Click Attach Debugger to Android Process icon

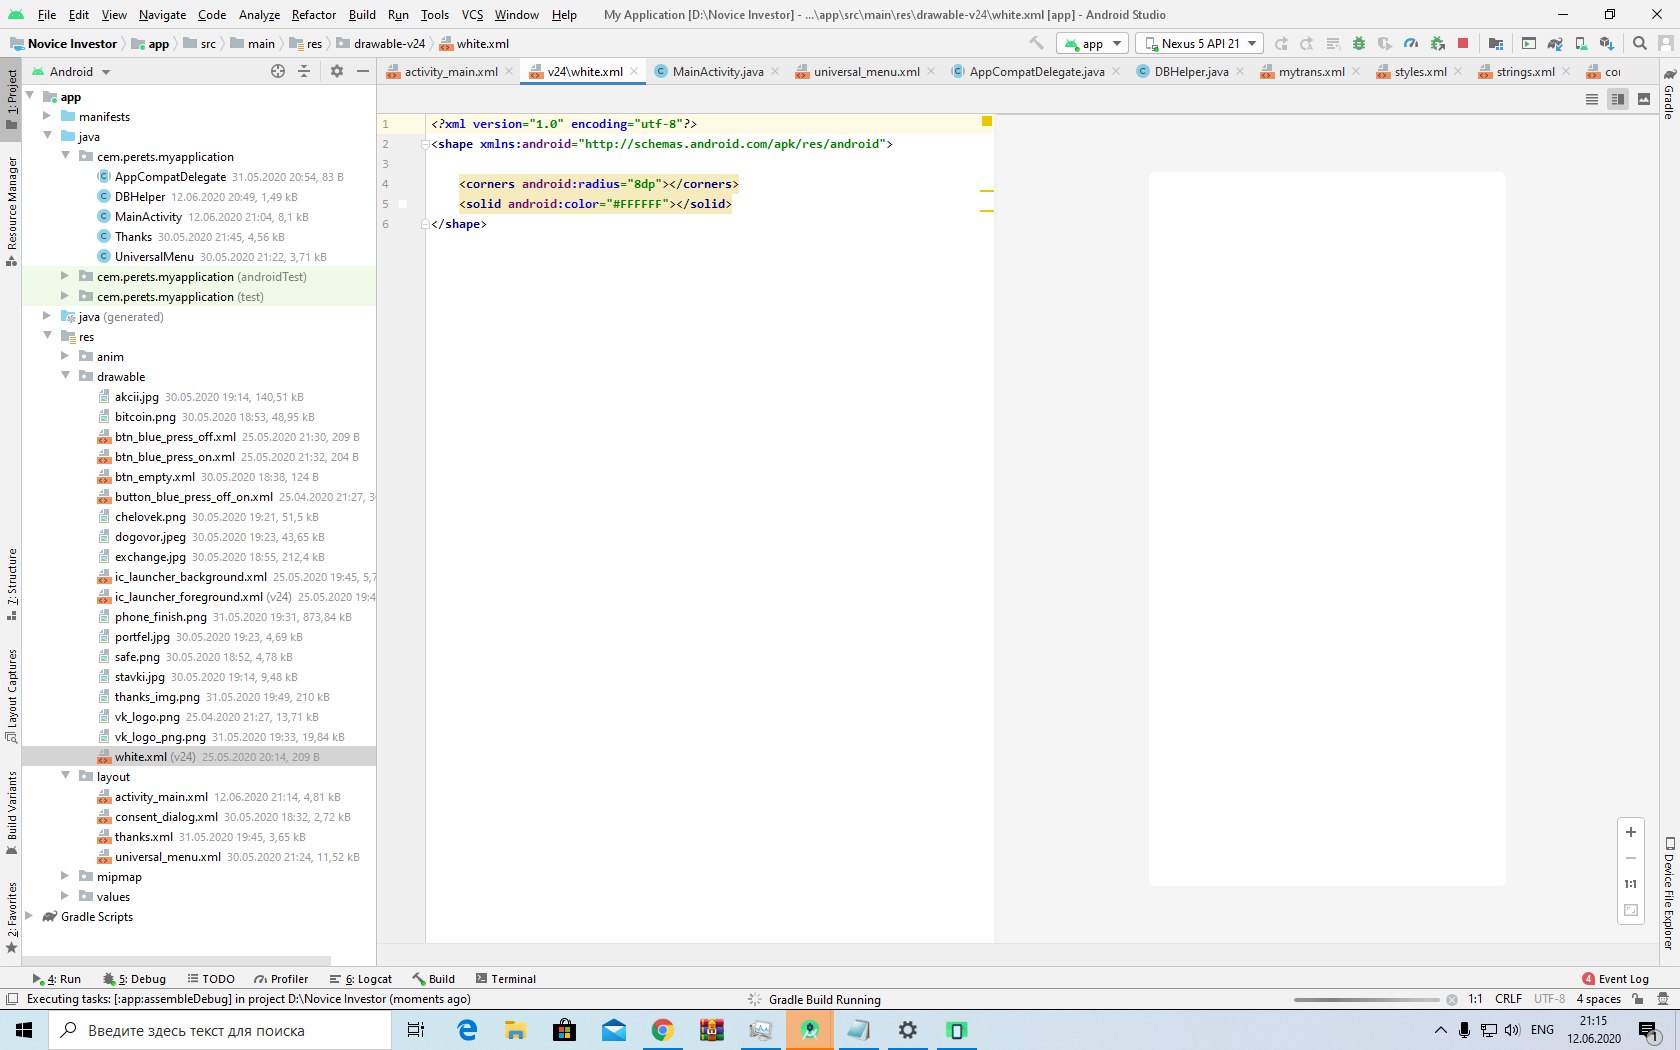(1437, 44)
